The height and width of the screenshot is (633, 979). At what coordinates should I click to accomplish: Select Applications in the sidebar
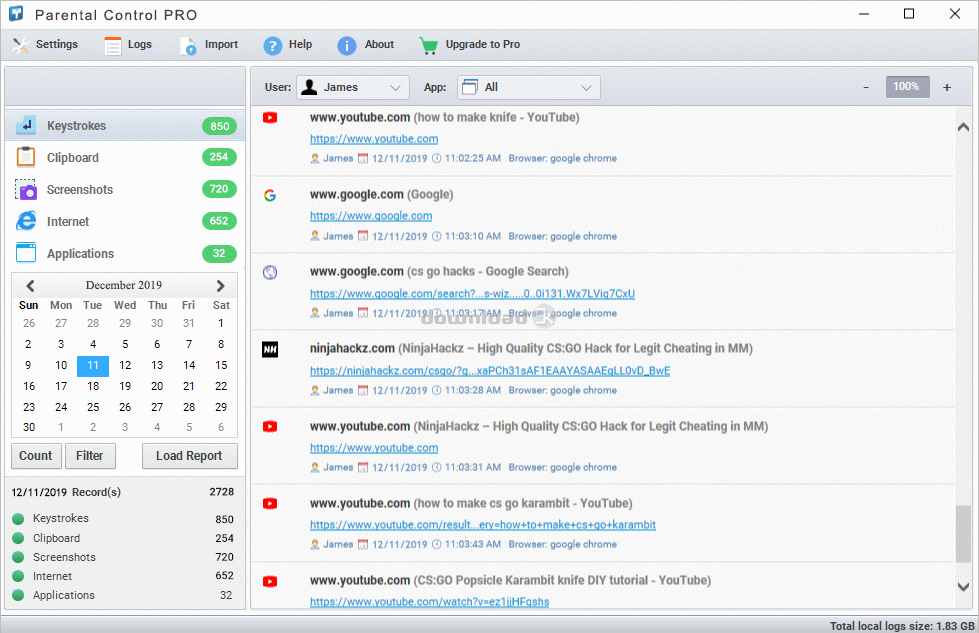pyautogui.click(x=125, y=253)
